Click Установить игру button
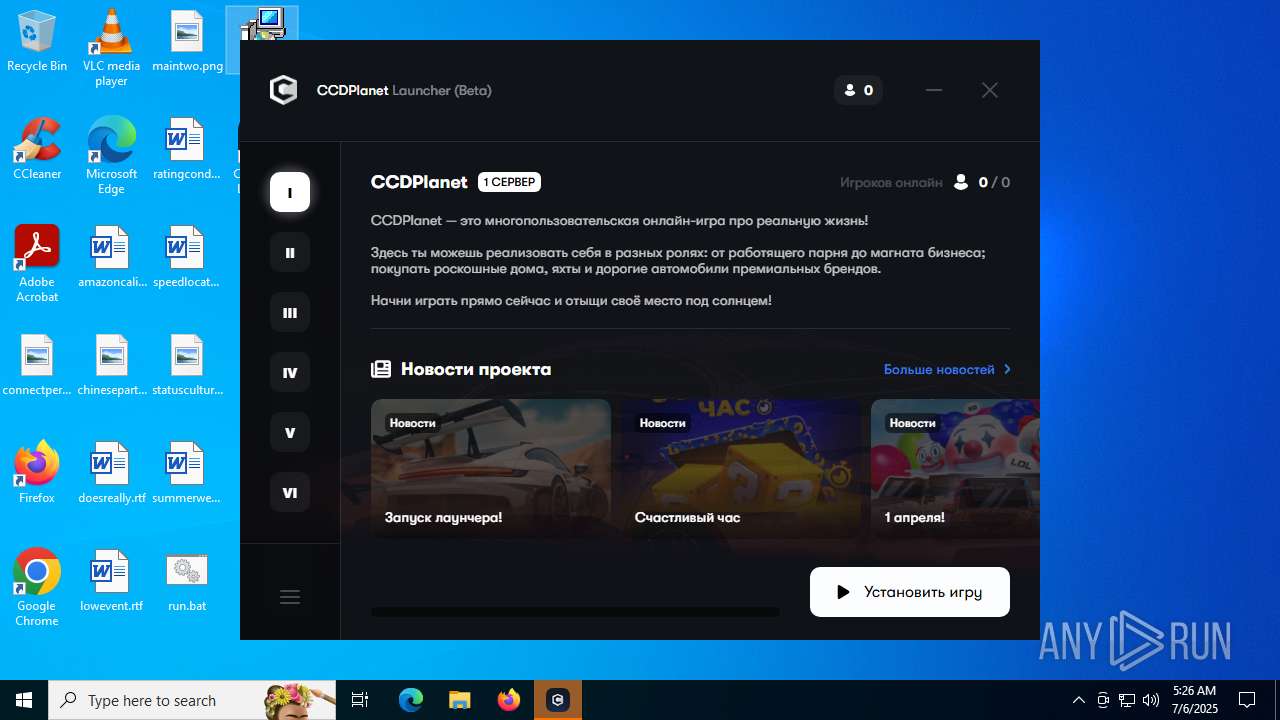The image size is (1280, 720). coord(910,592)
